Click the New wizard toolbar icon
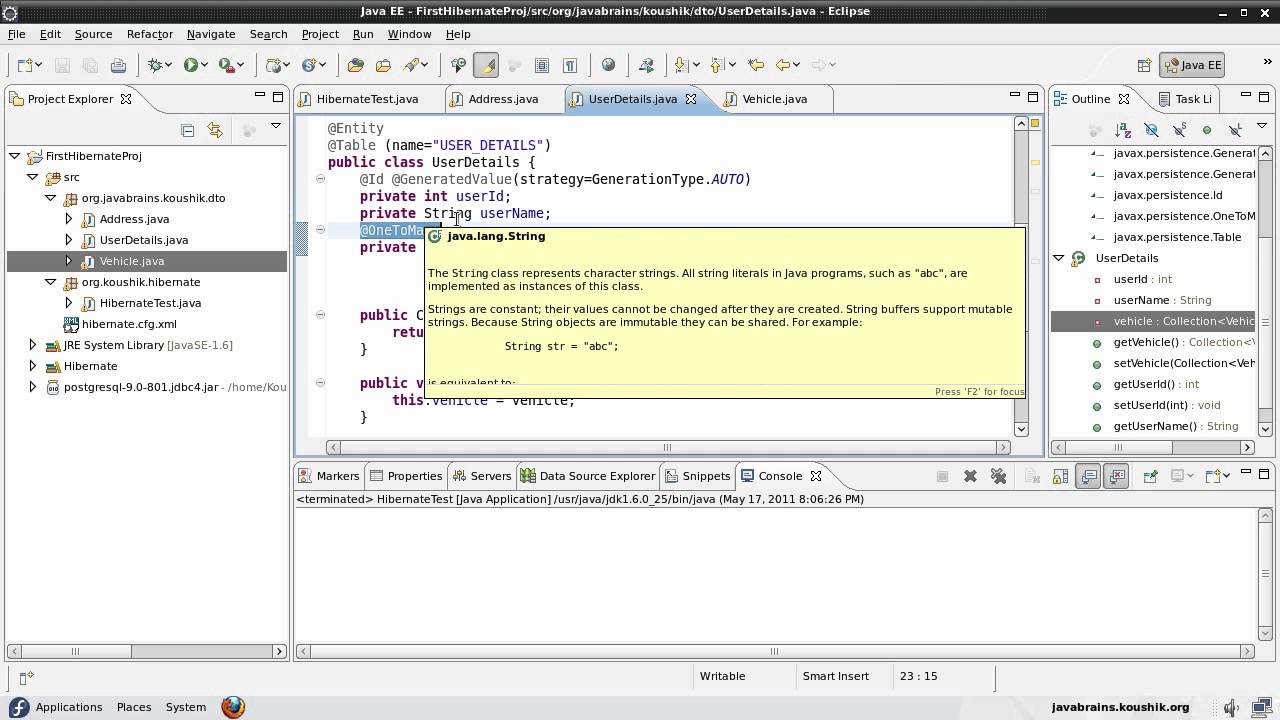 (24, 65)
